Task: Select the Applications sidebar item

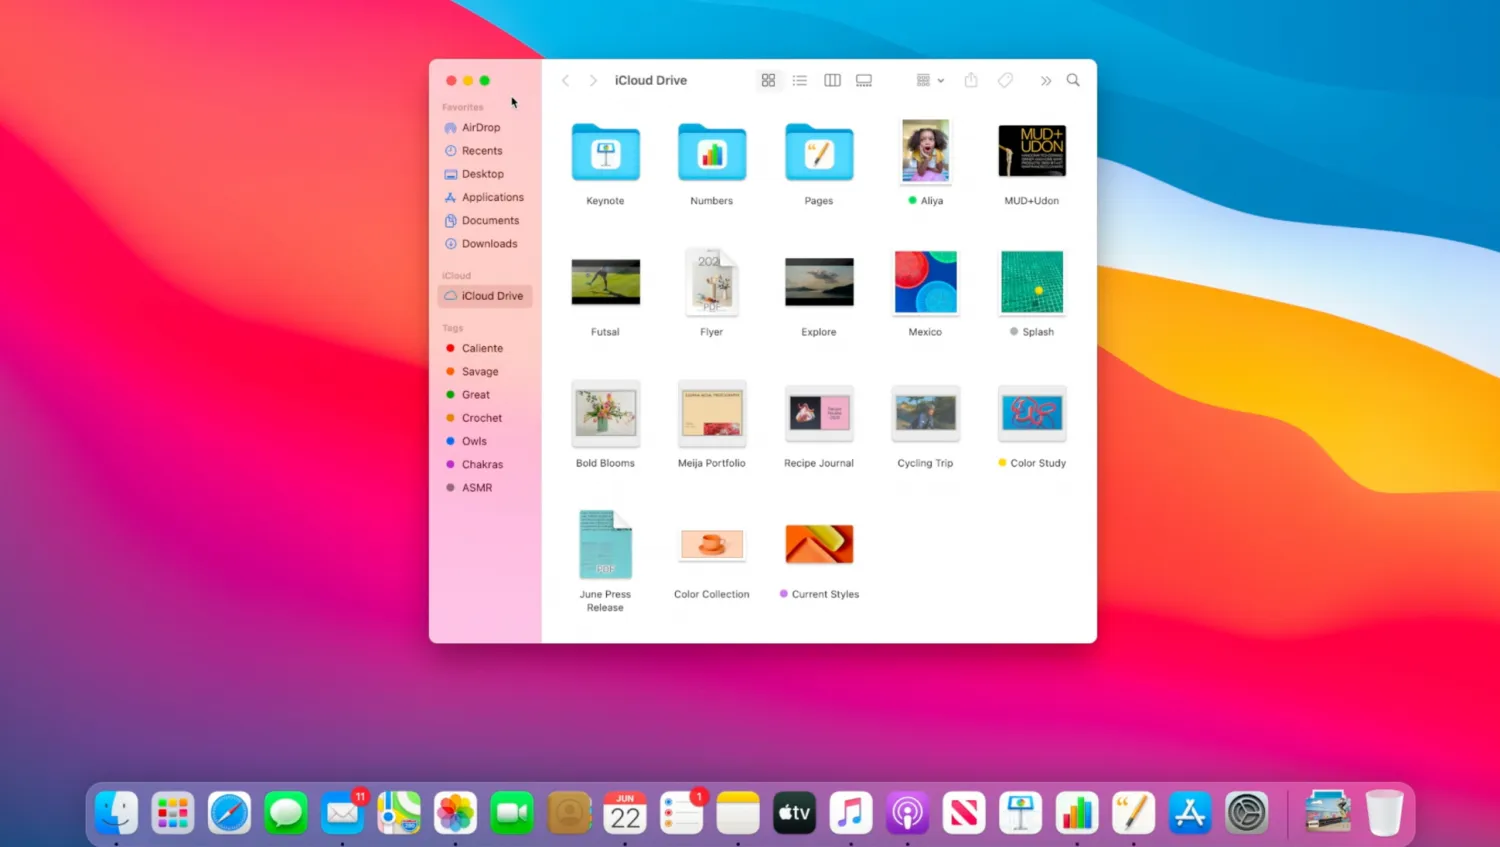Action: click(x=492, y=197)
